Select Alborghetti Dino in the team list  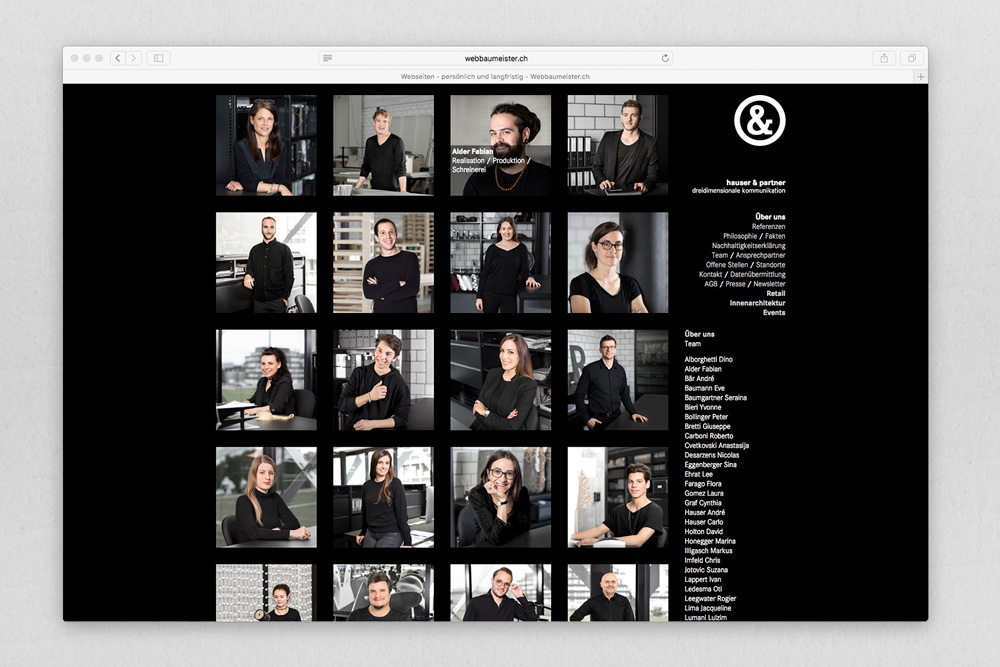point(708,359)
